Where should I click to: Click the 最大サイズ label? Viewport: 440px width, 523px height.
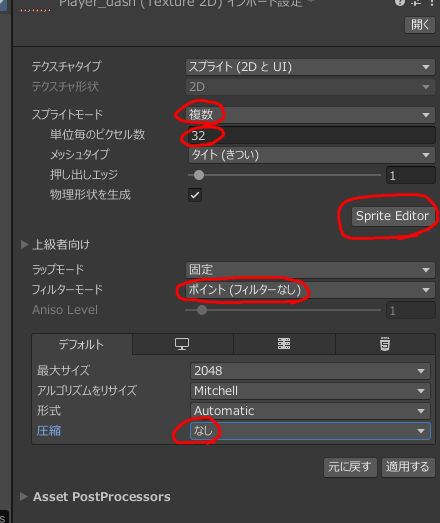click(x=63, y=371)
